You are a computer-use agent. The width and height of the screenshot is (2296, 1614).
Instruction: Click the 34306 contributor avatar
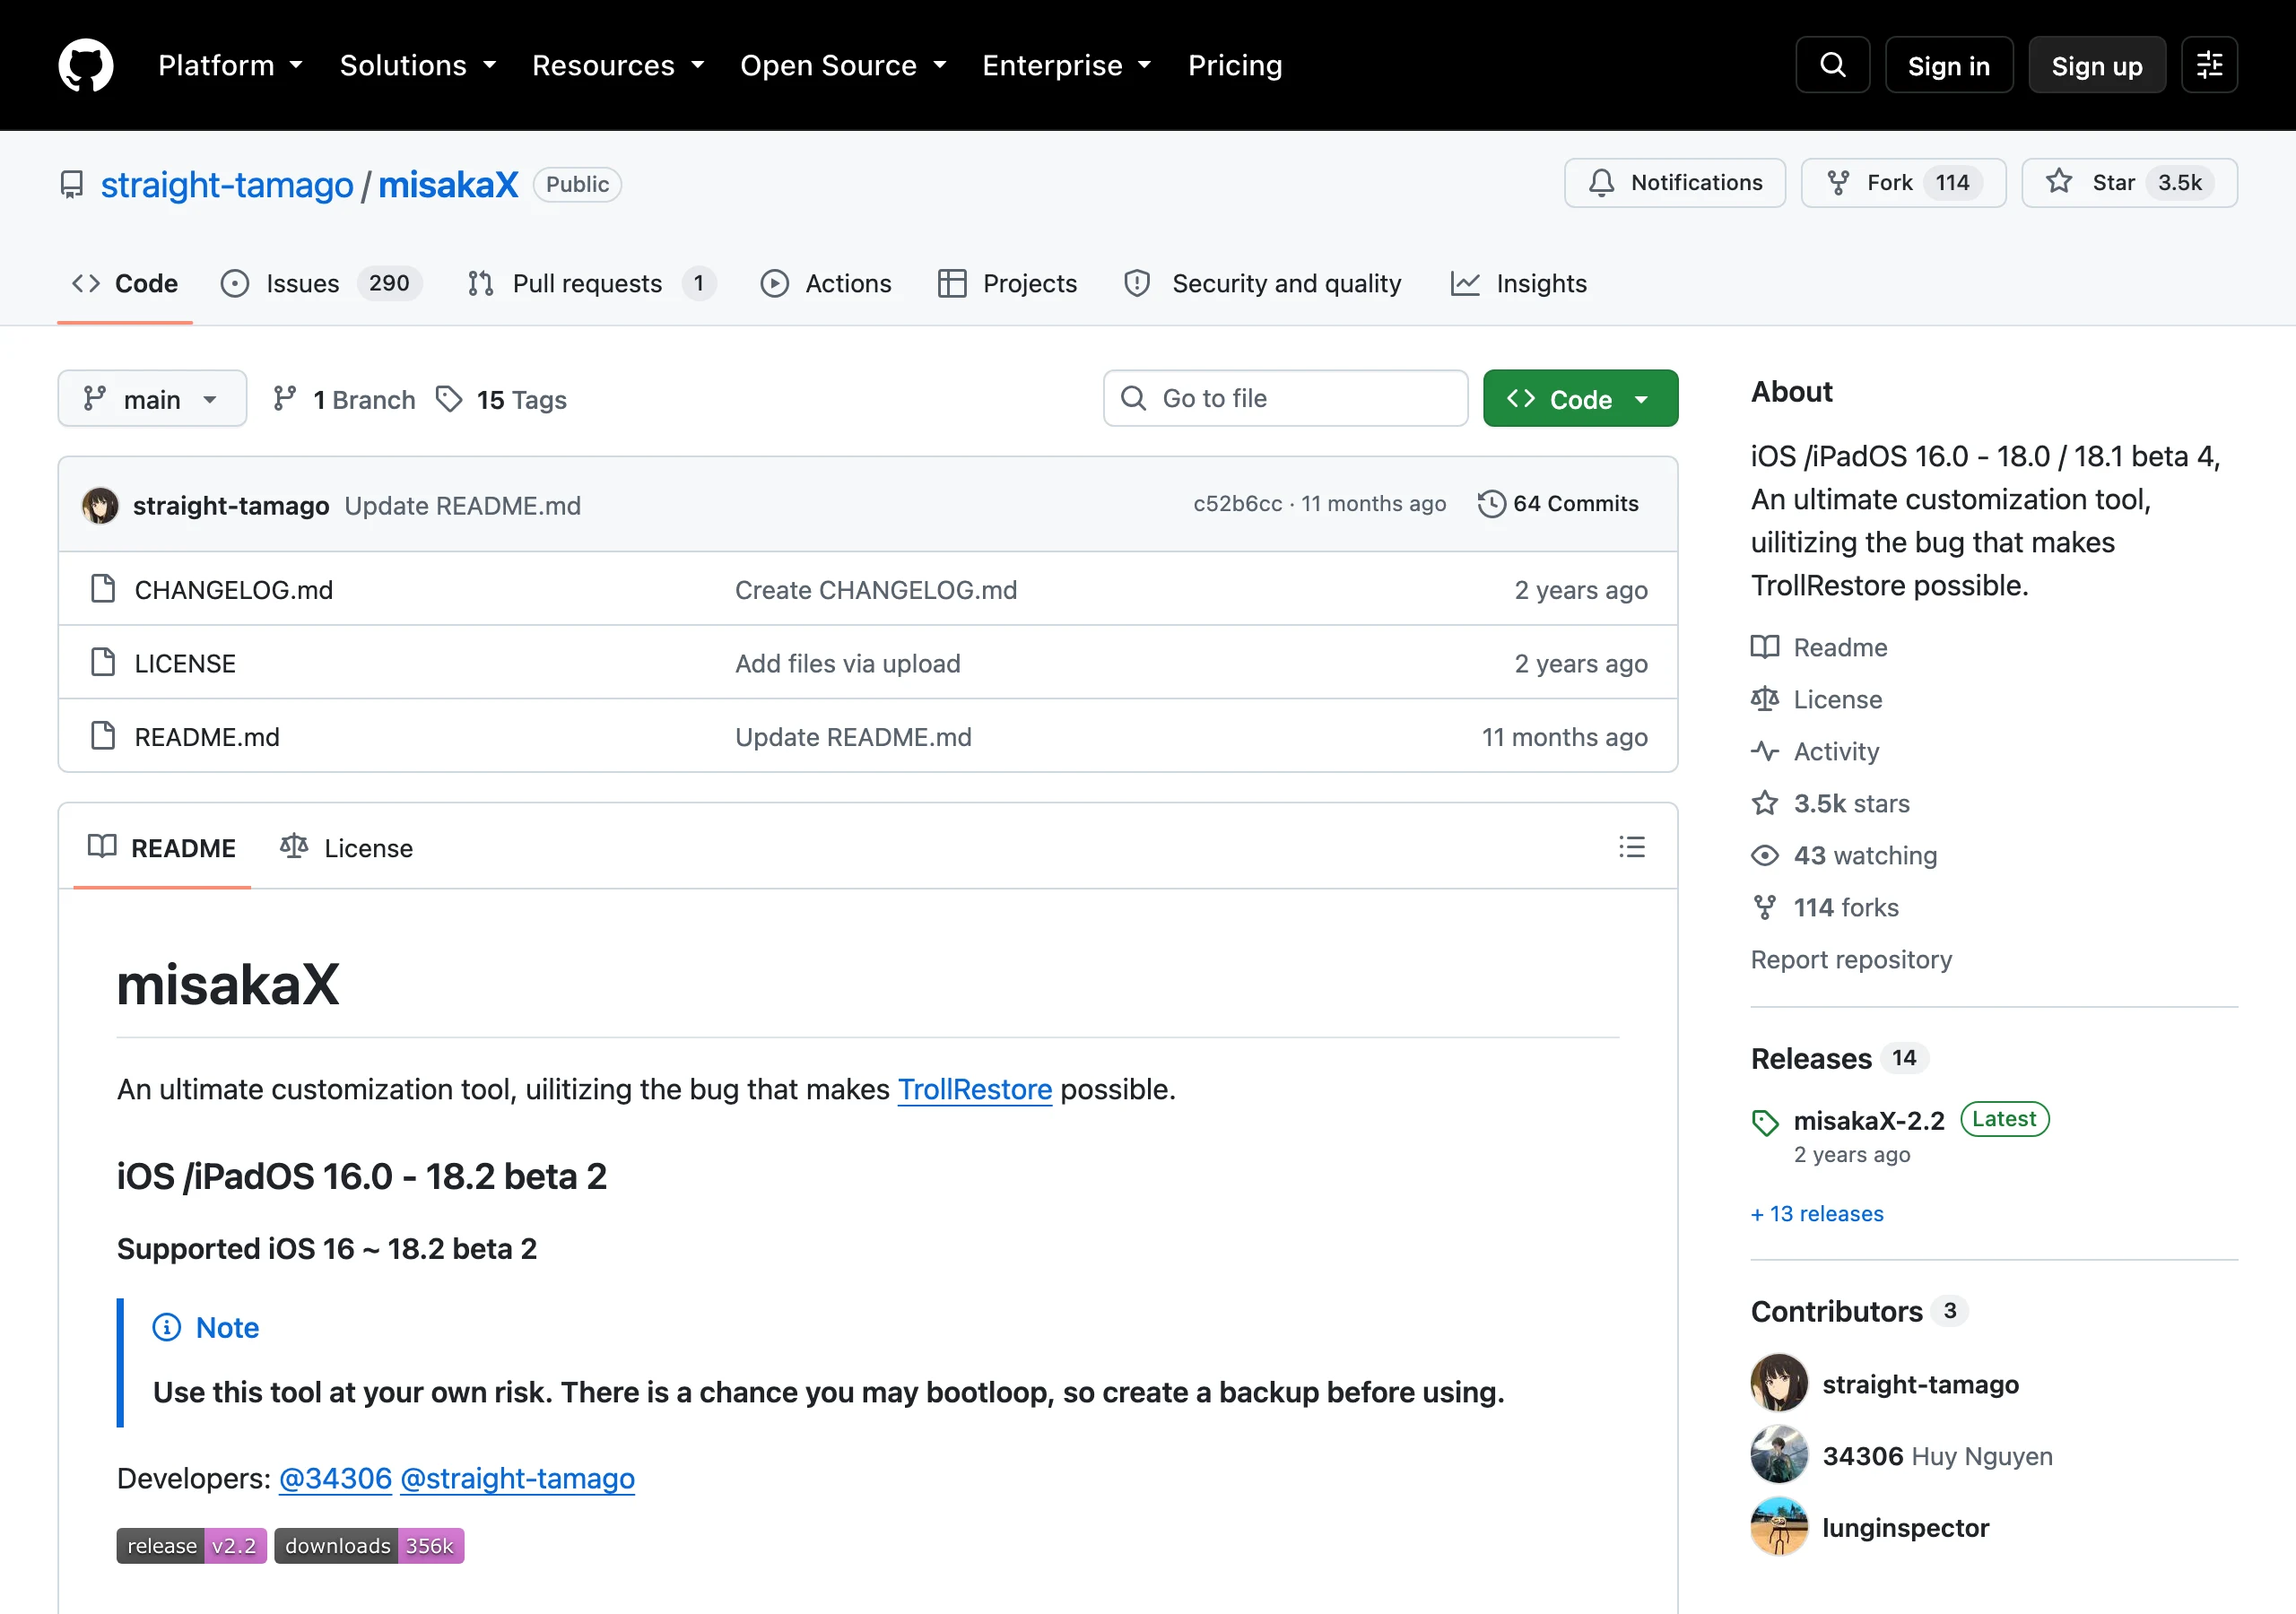[1779, 1455]
